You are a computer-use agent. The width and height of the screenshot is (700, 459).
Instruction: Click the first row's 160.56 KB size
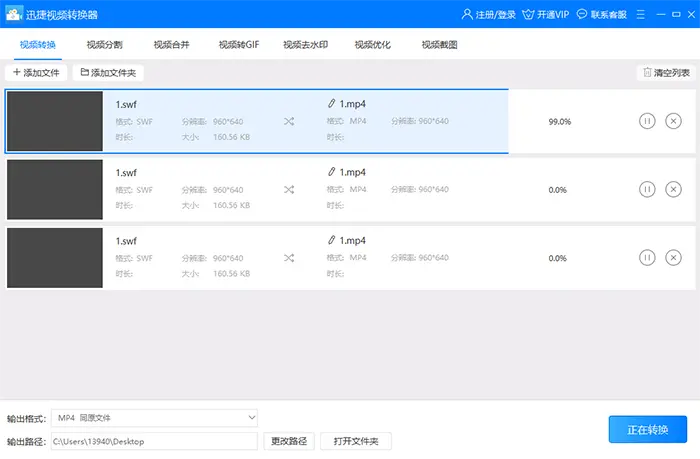(231, 137)
